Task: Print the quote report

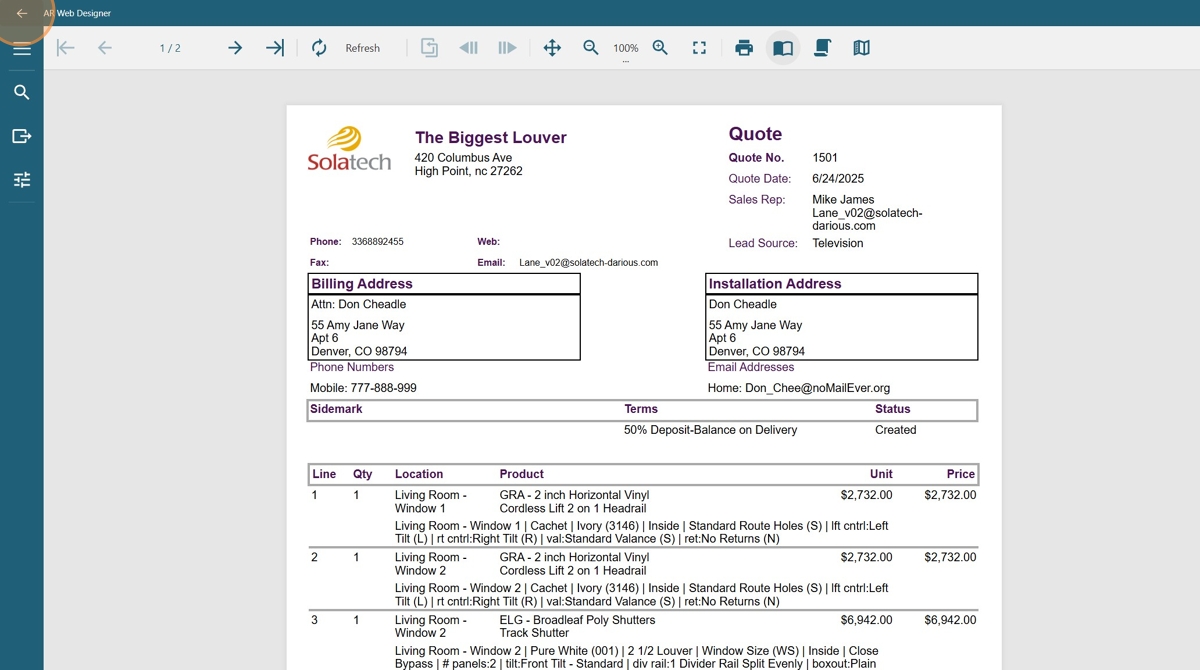Action: (744, 48)
